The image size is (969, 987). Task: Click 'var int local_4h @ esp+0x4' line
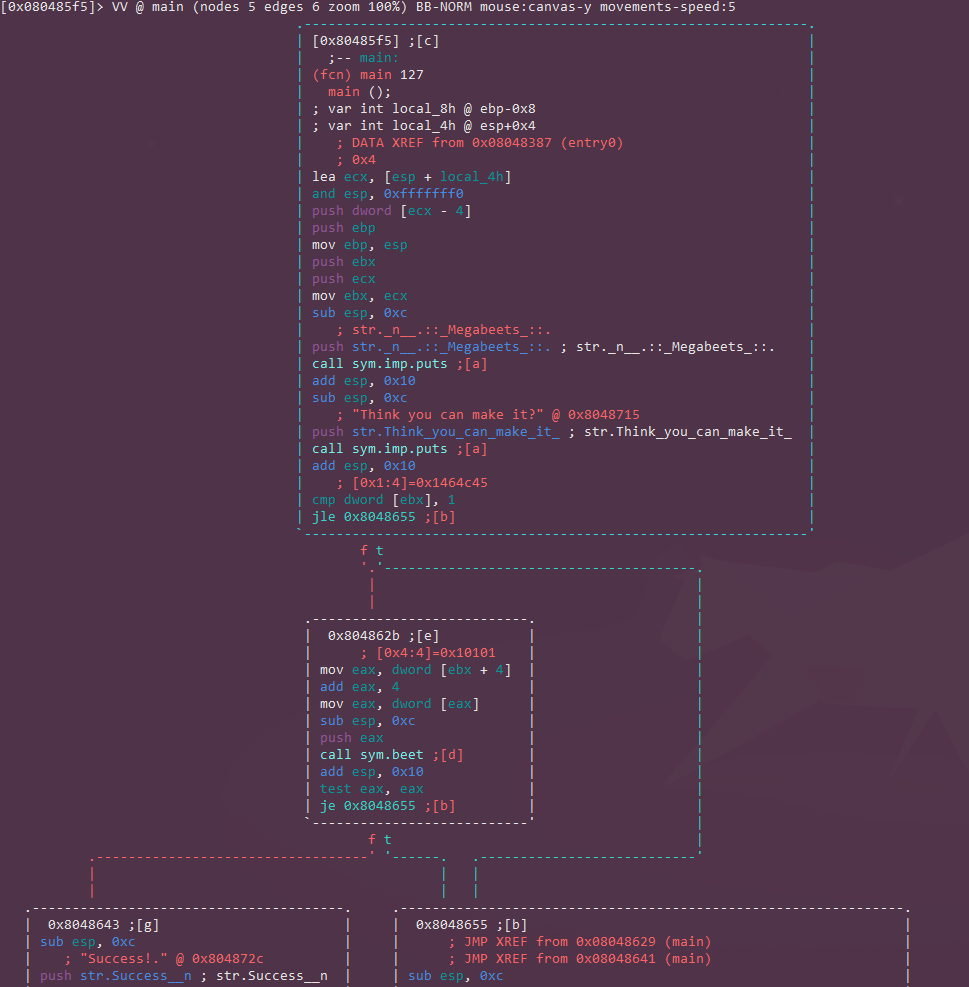(424, 126)
